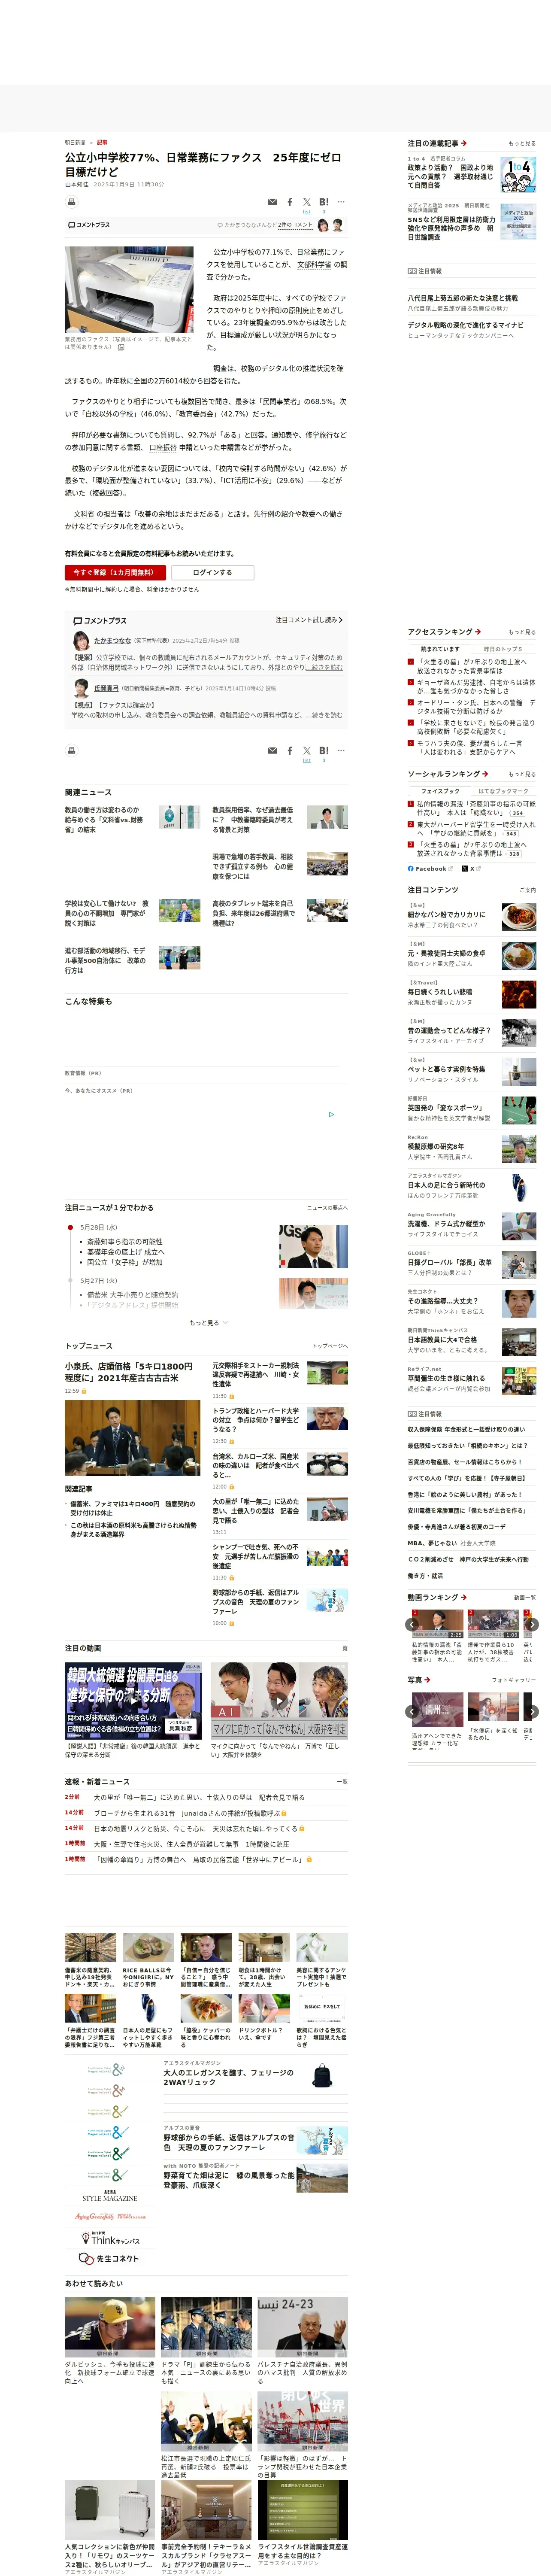Click the ログインする button
Screen dimensions: 551x2576
(212, 573)
